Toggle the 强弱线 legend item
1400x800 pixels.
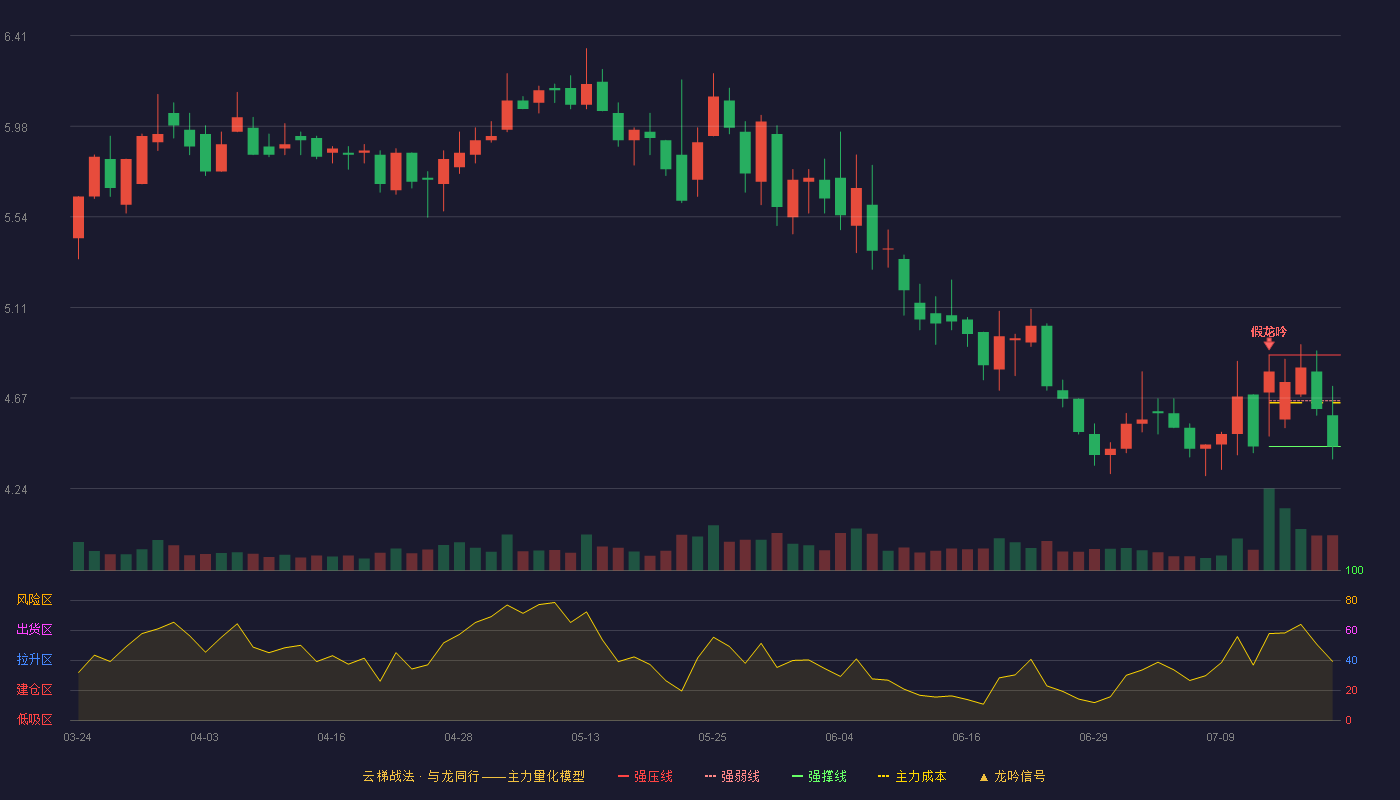pyautogui.click(x=732, y=776)
